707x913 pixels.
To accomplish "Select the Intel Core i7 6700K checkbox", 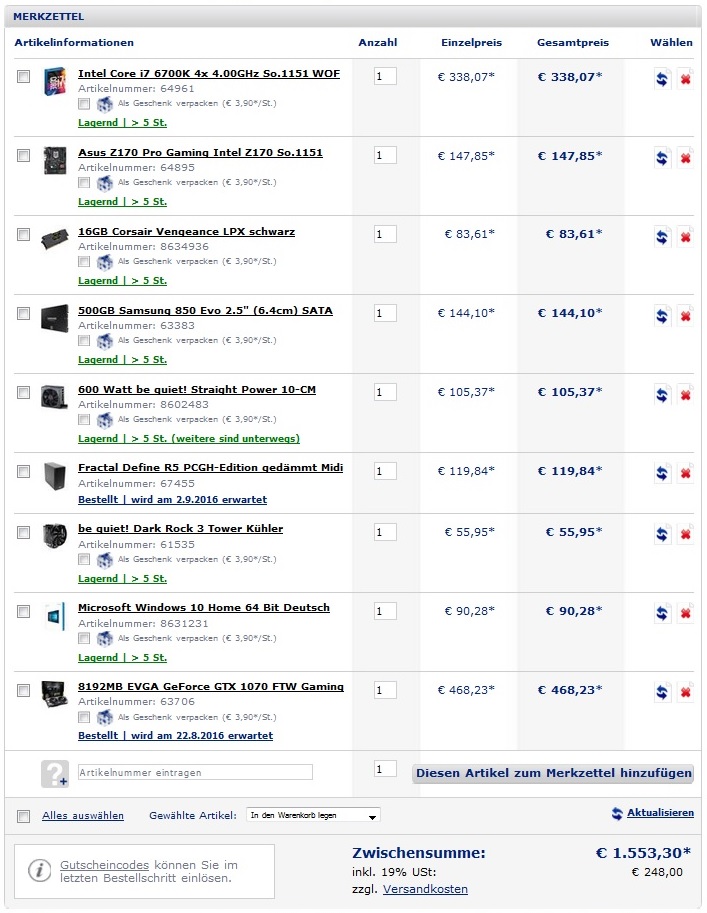I will click(x=24, y=76).
